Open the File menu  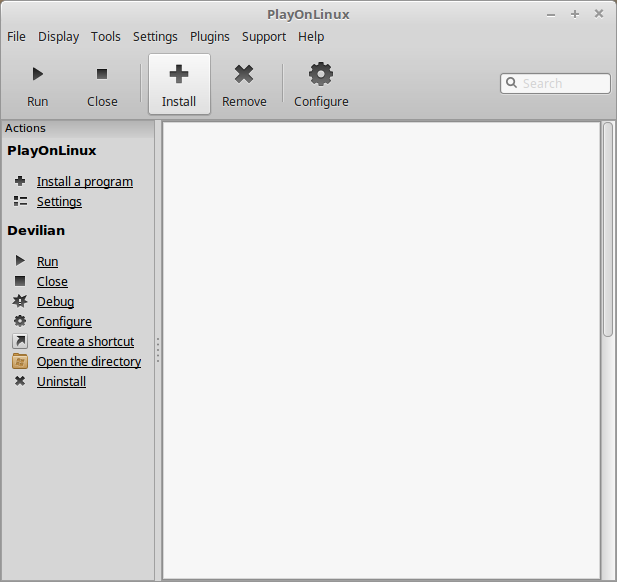point(17,37)
